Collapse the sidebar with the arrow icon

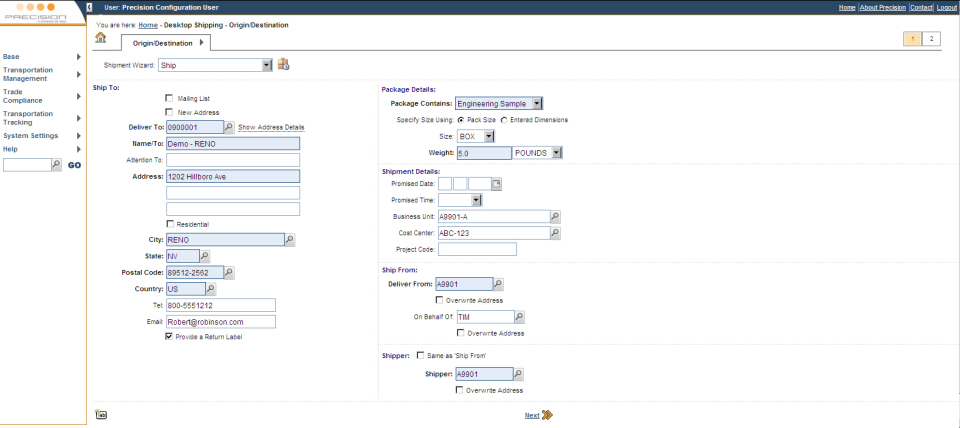(89, 7)
